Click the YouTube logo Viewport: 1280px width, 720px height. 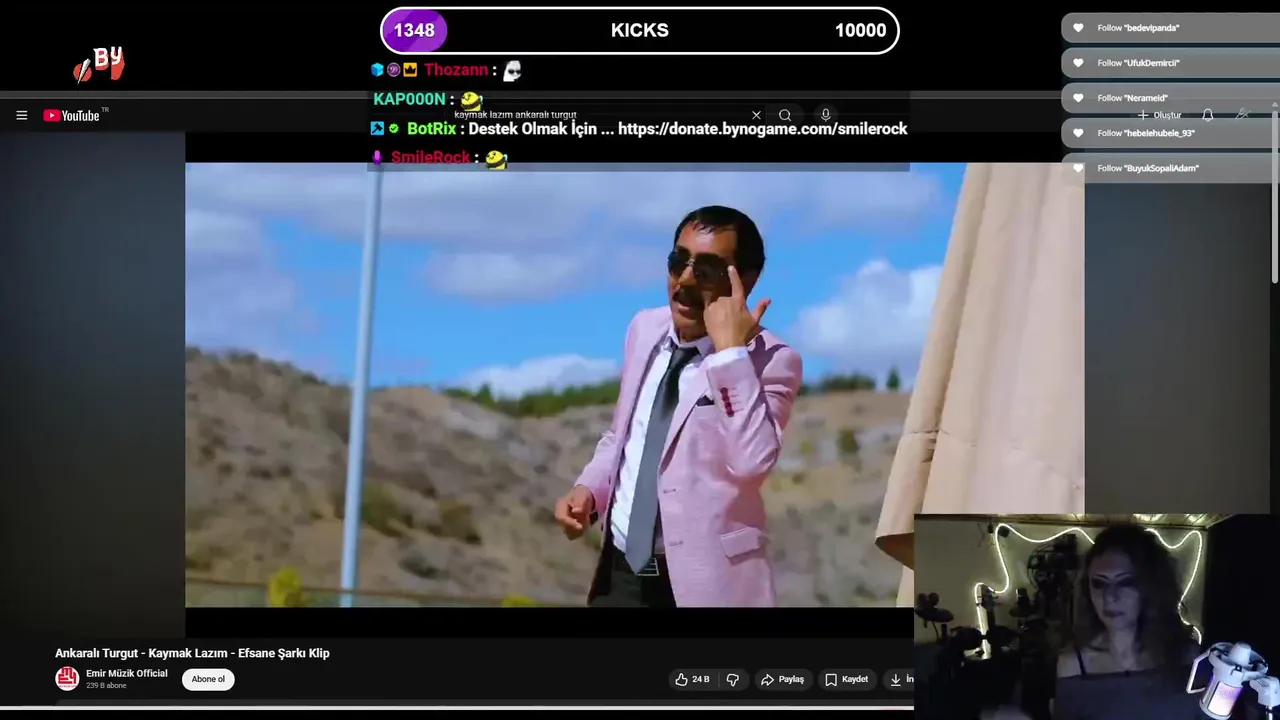pos(72,115)
